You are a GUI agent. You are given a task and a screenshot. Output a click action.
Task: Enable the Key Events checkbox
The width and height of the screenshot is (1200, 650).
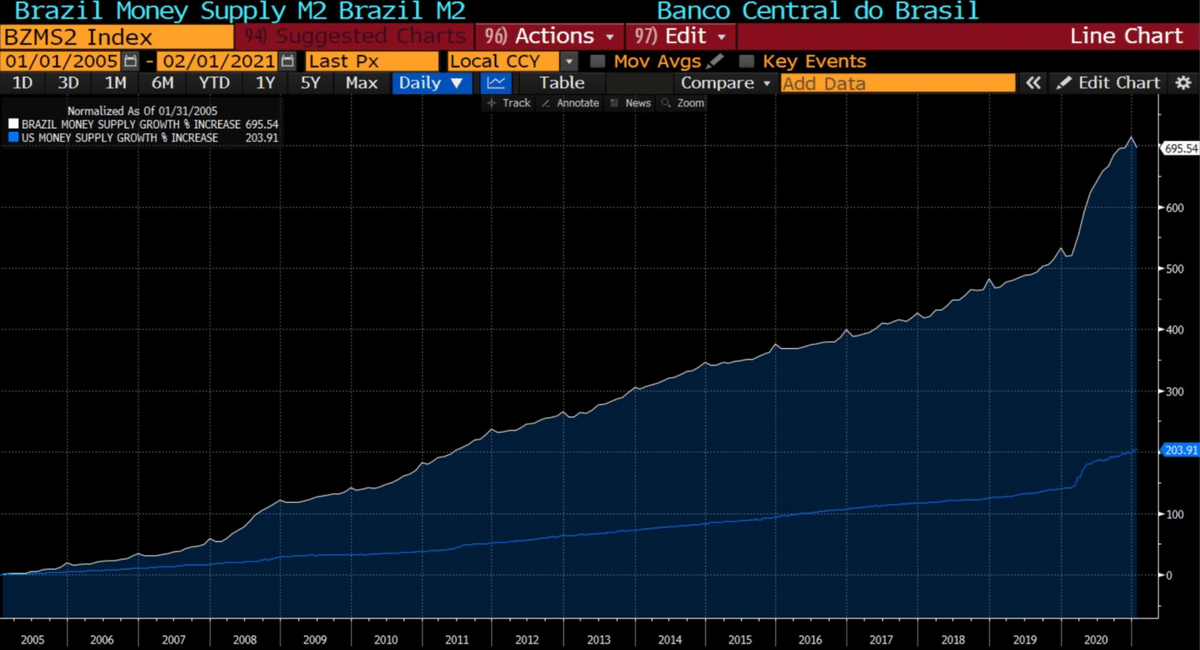[x=746, y=61]
